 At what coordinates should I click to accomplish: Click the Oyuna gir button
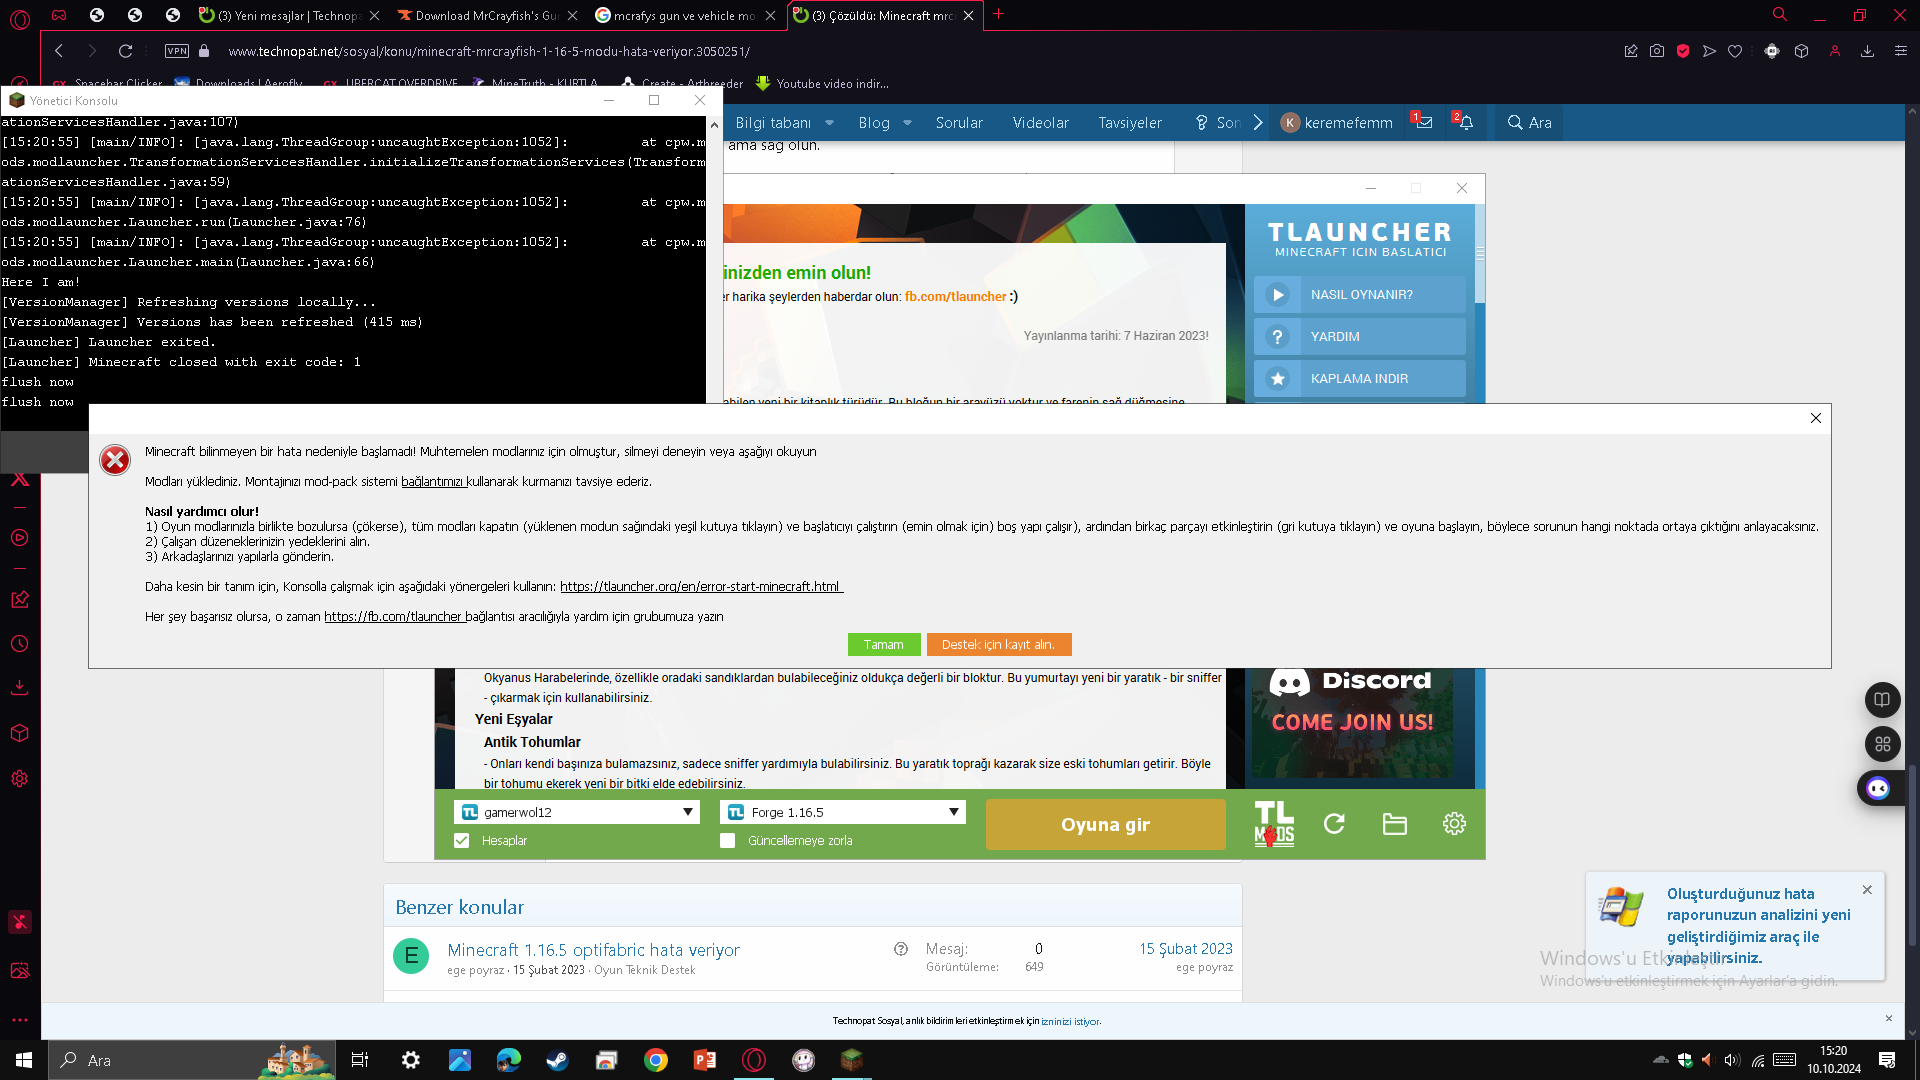[1105, 825]
